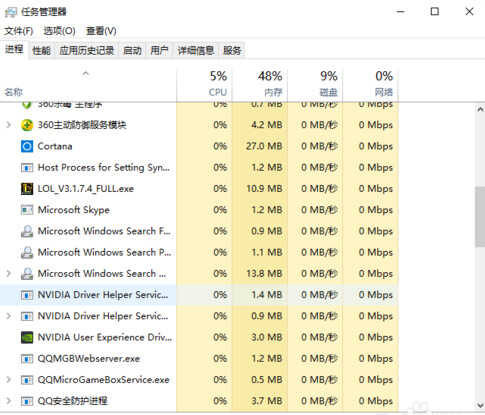Select the Cortana process name
The height and width of the screenshot is (415, 485).
[55, 146]
